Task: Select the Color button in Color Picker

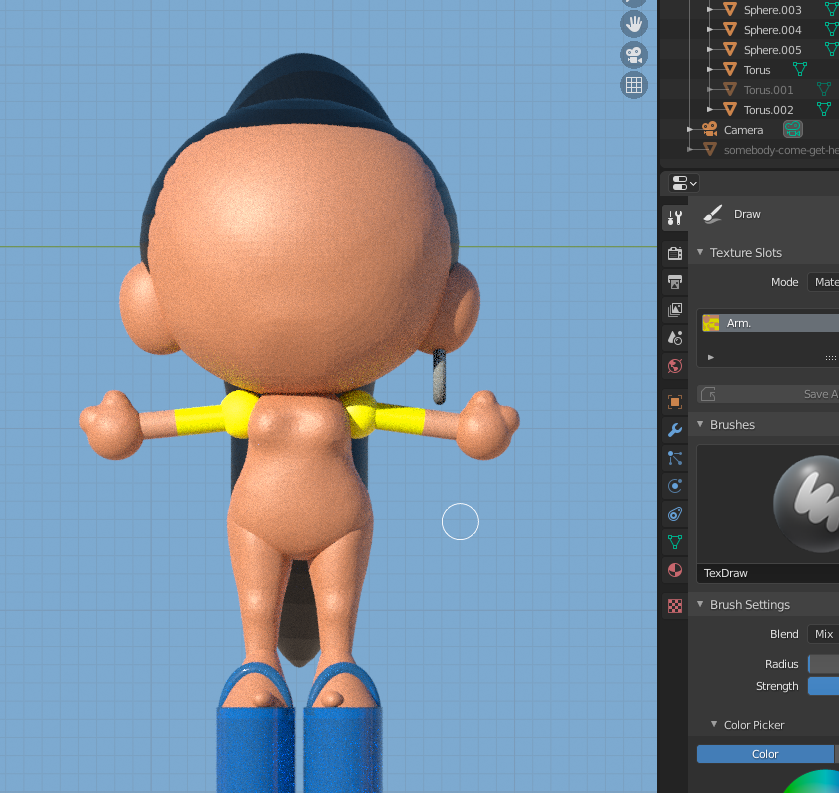Action: tap(765, 754)
